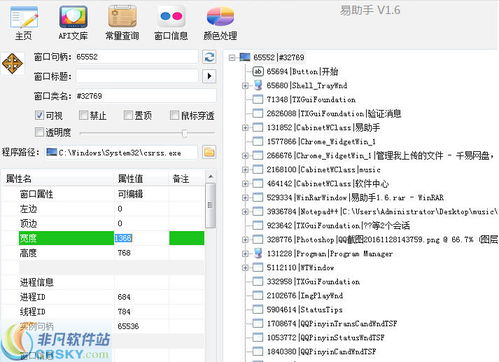The height and width of the screenshot is (362, 499).
Task: Open the API文库 library icon
Action: tap(73, 23)
